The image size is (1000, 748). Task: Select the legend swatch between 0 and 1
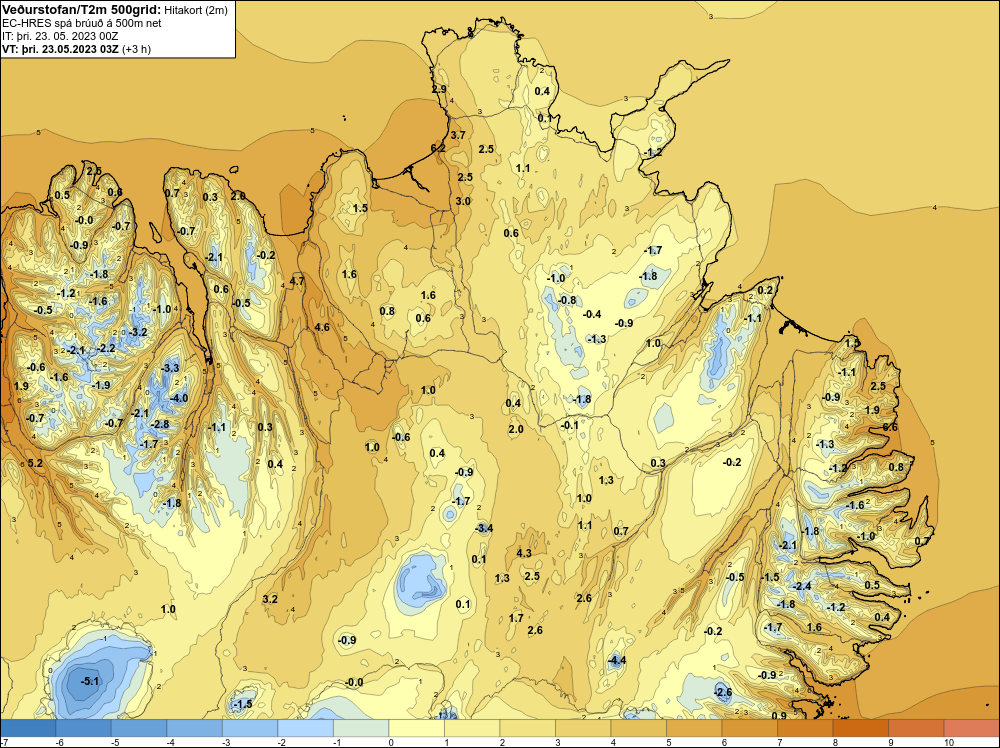point(416,728)
